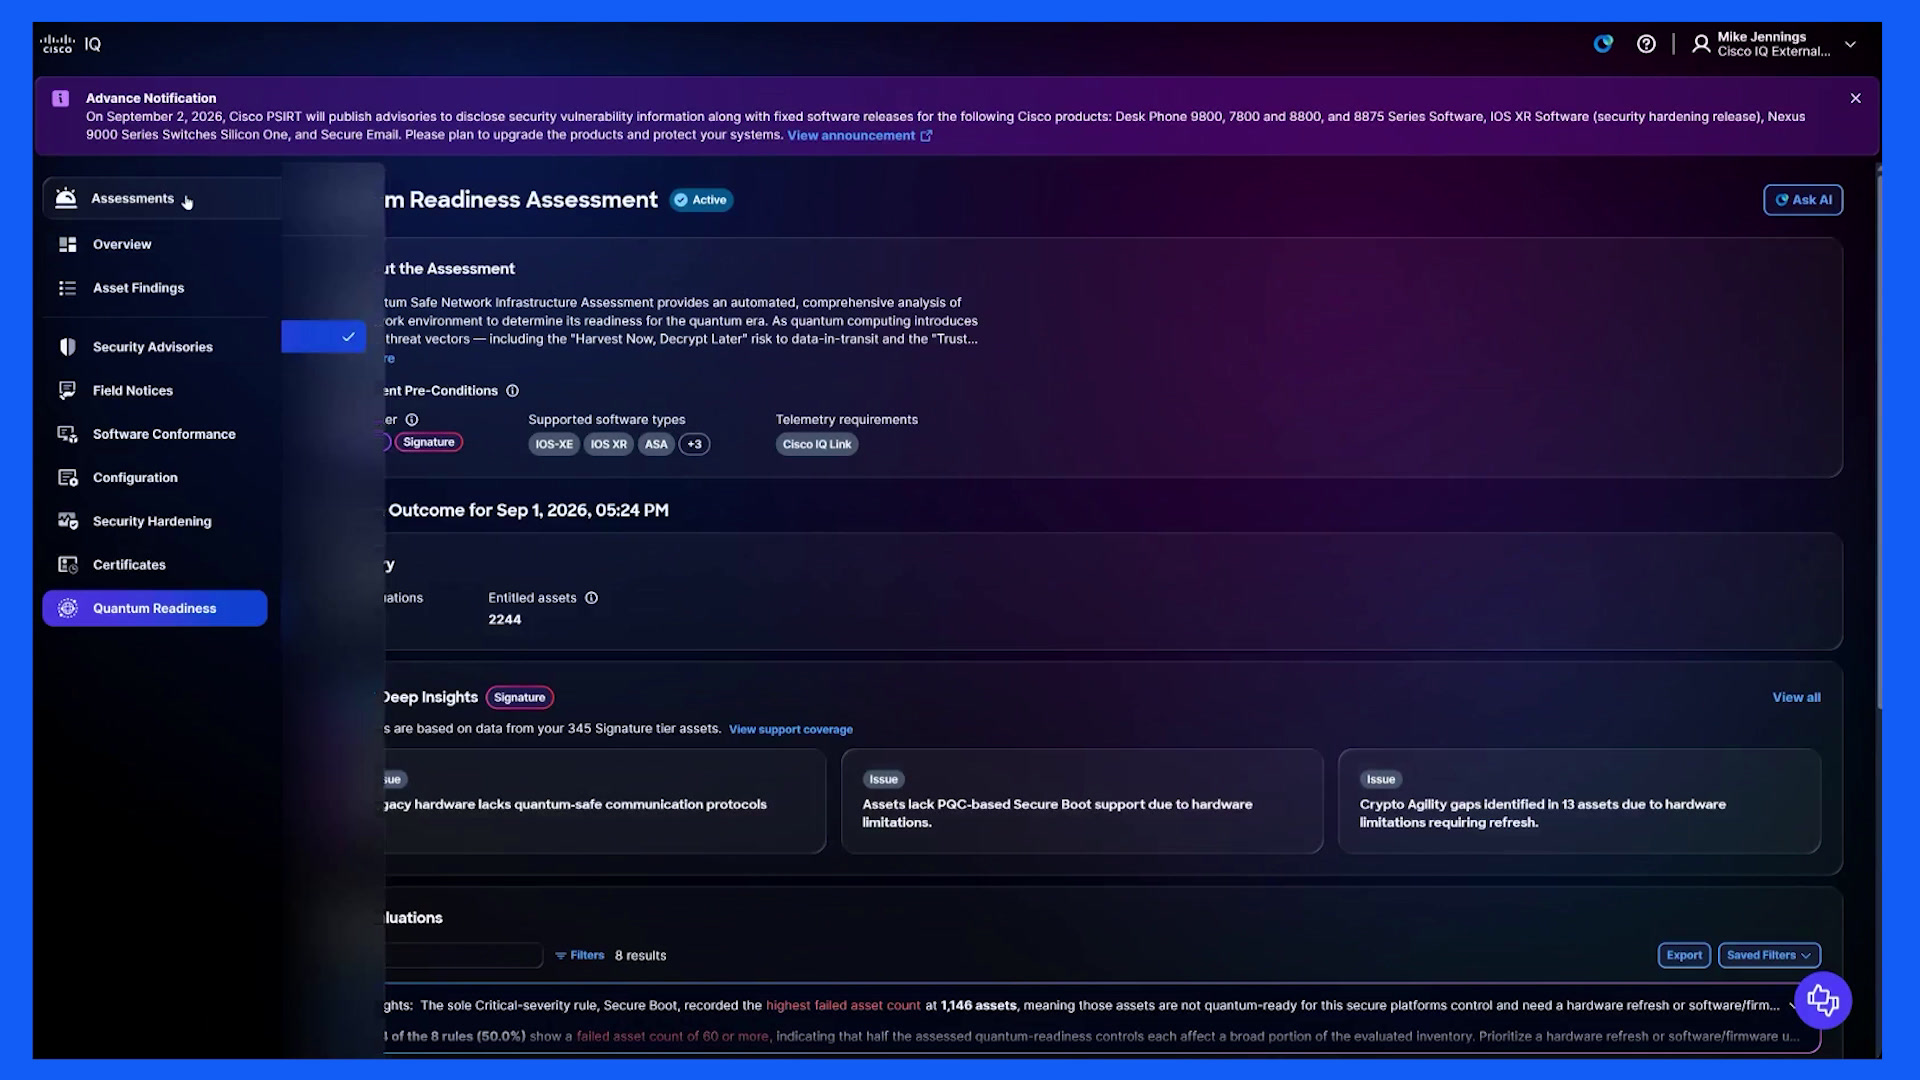Screen dimensions: 1920x1080
Task: Click the IOS XR software chip
Action: [608, 444]
